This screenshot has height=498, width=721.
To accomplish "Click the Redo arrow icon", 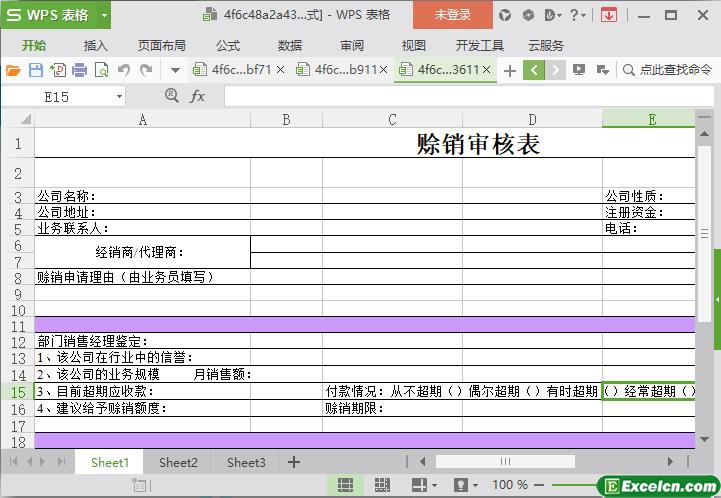I will tap(146, 70).
